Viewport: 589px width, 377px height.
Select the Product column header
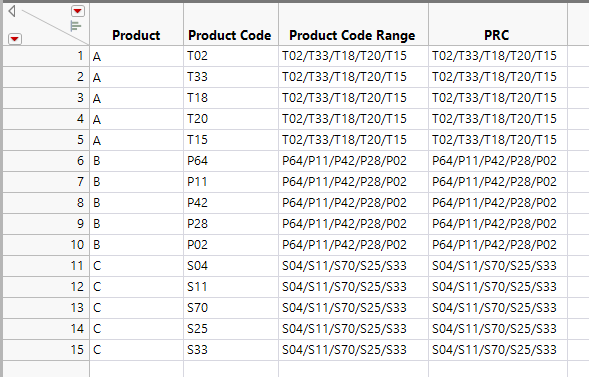(136, 35)
